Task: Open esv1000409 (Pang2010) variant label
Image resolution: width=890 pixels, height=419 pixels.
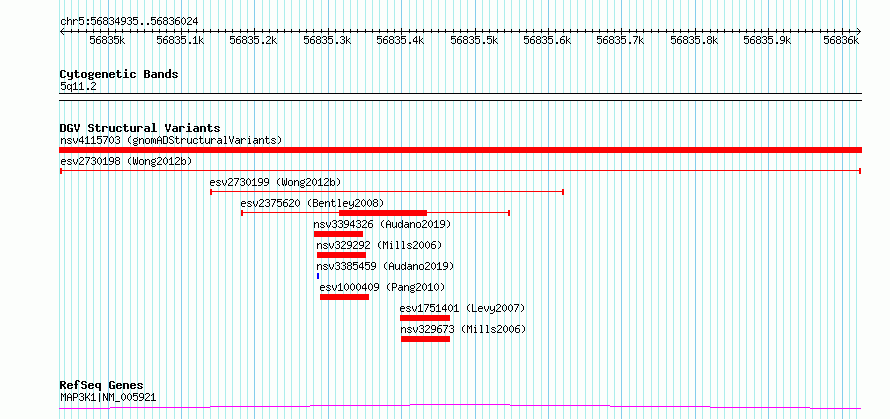Action: point(383,287)
